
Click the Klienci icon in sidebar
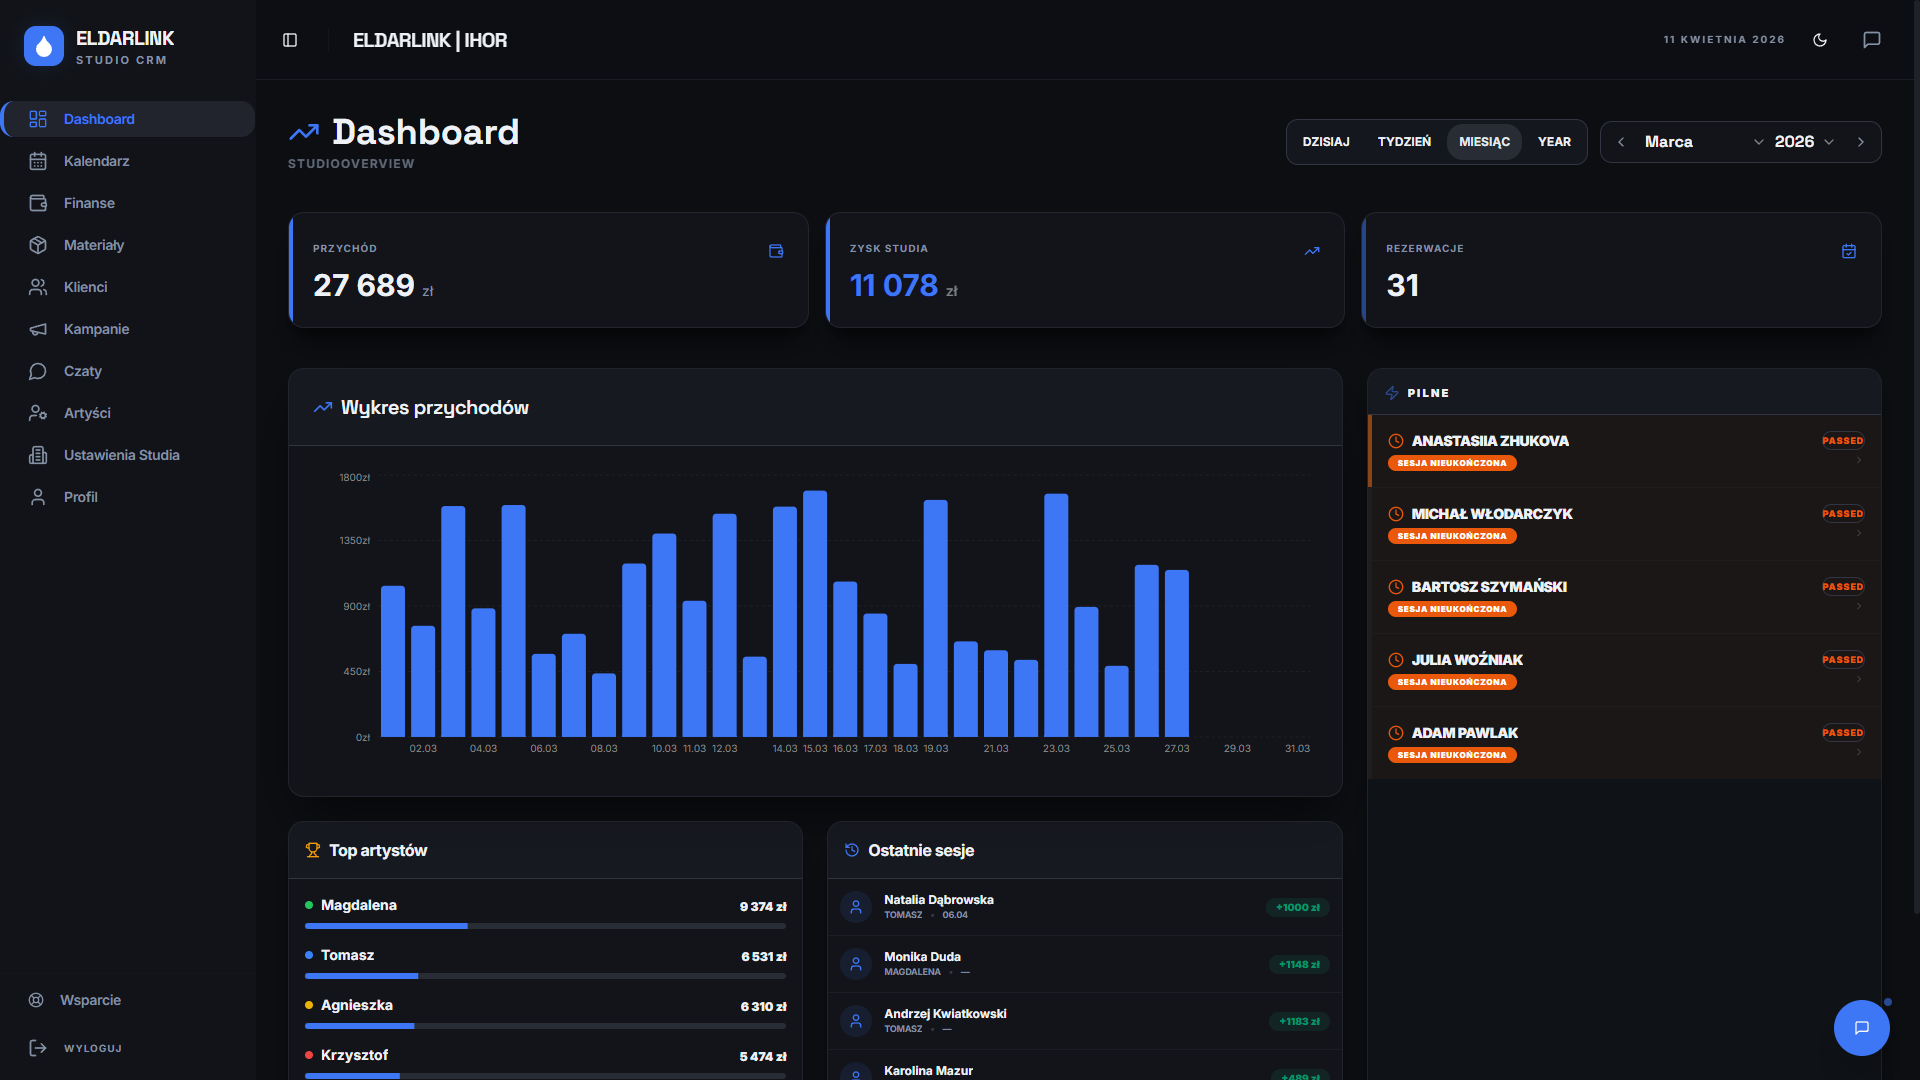point(38,287)
